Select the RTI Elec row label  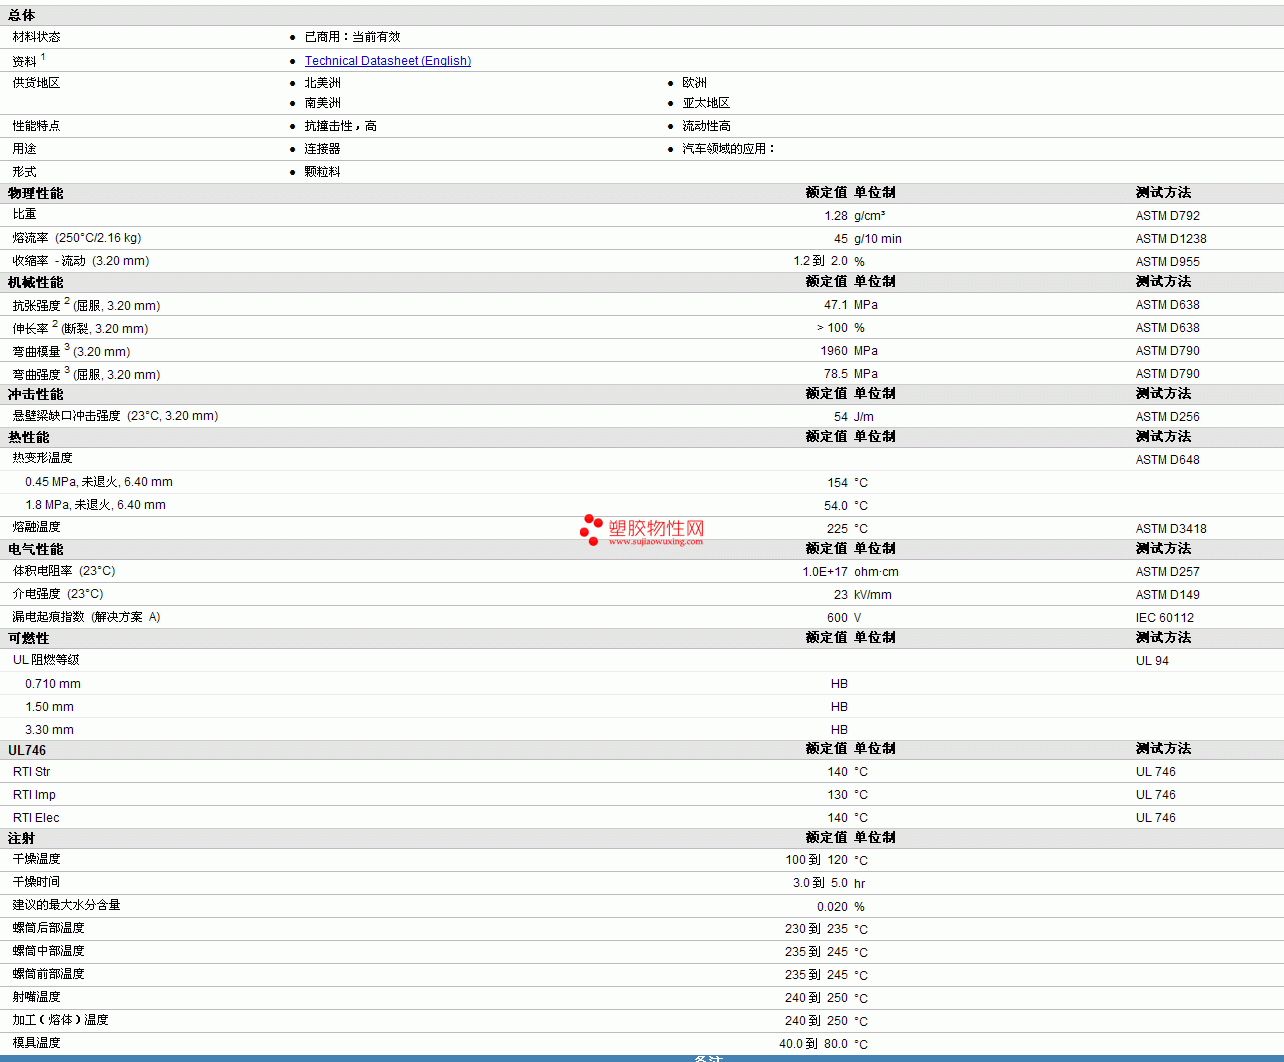(x=36, y=818)
